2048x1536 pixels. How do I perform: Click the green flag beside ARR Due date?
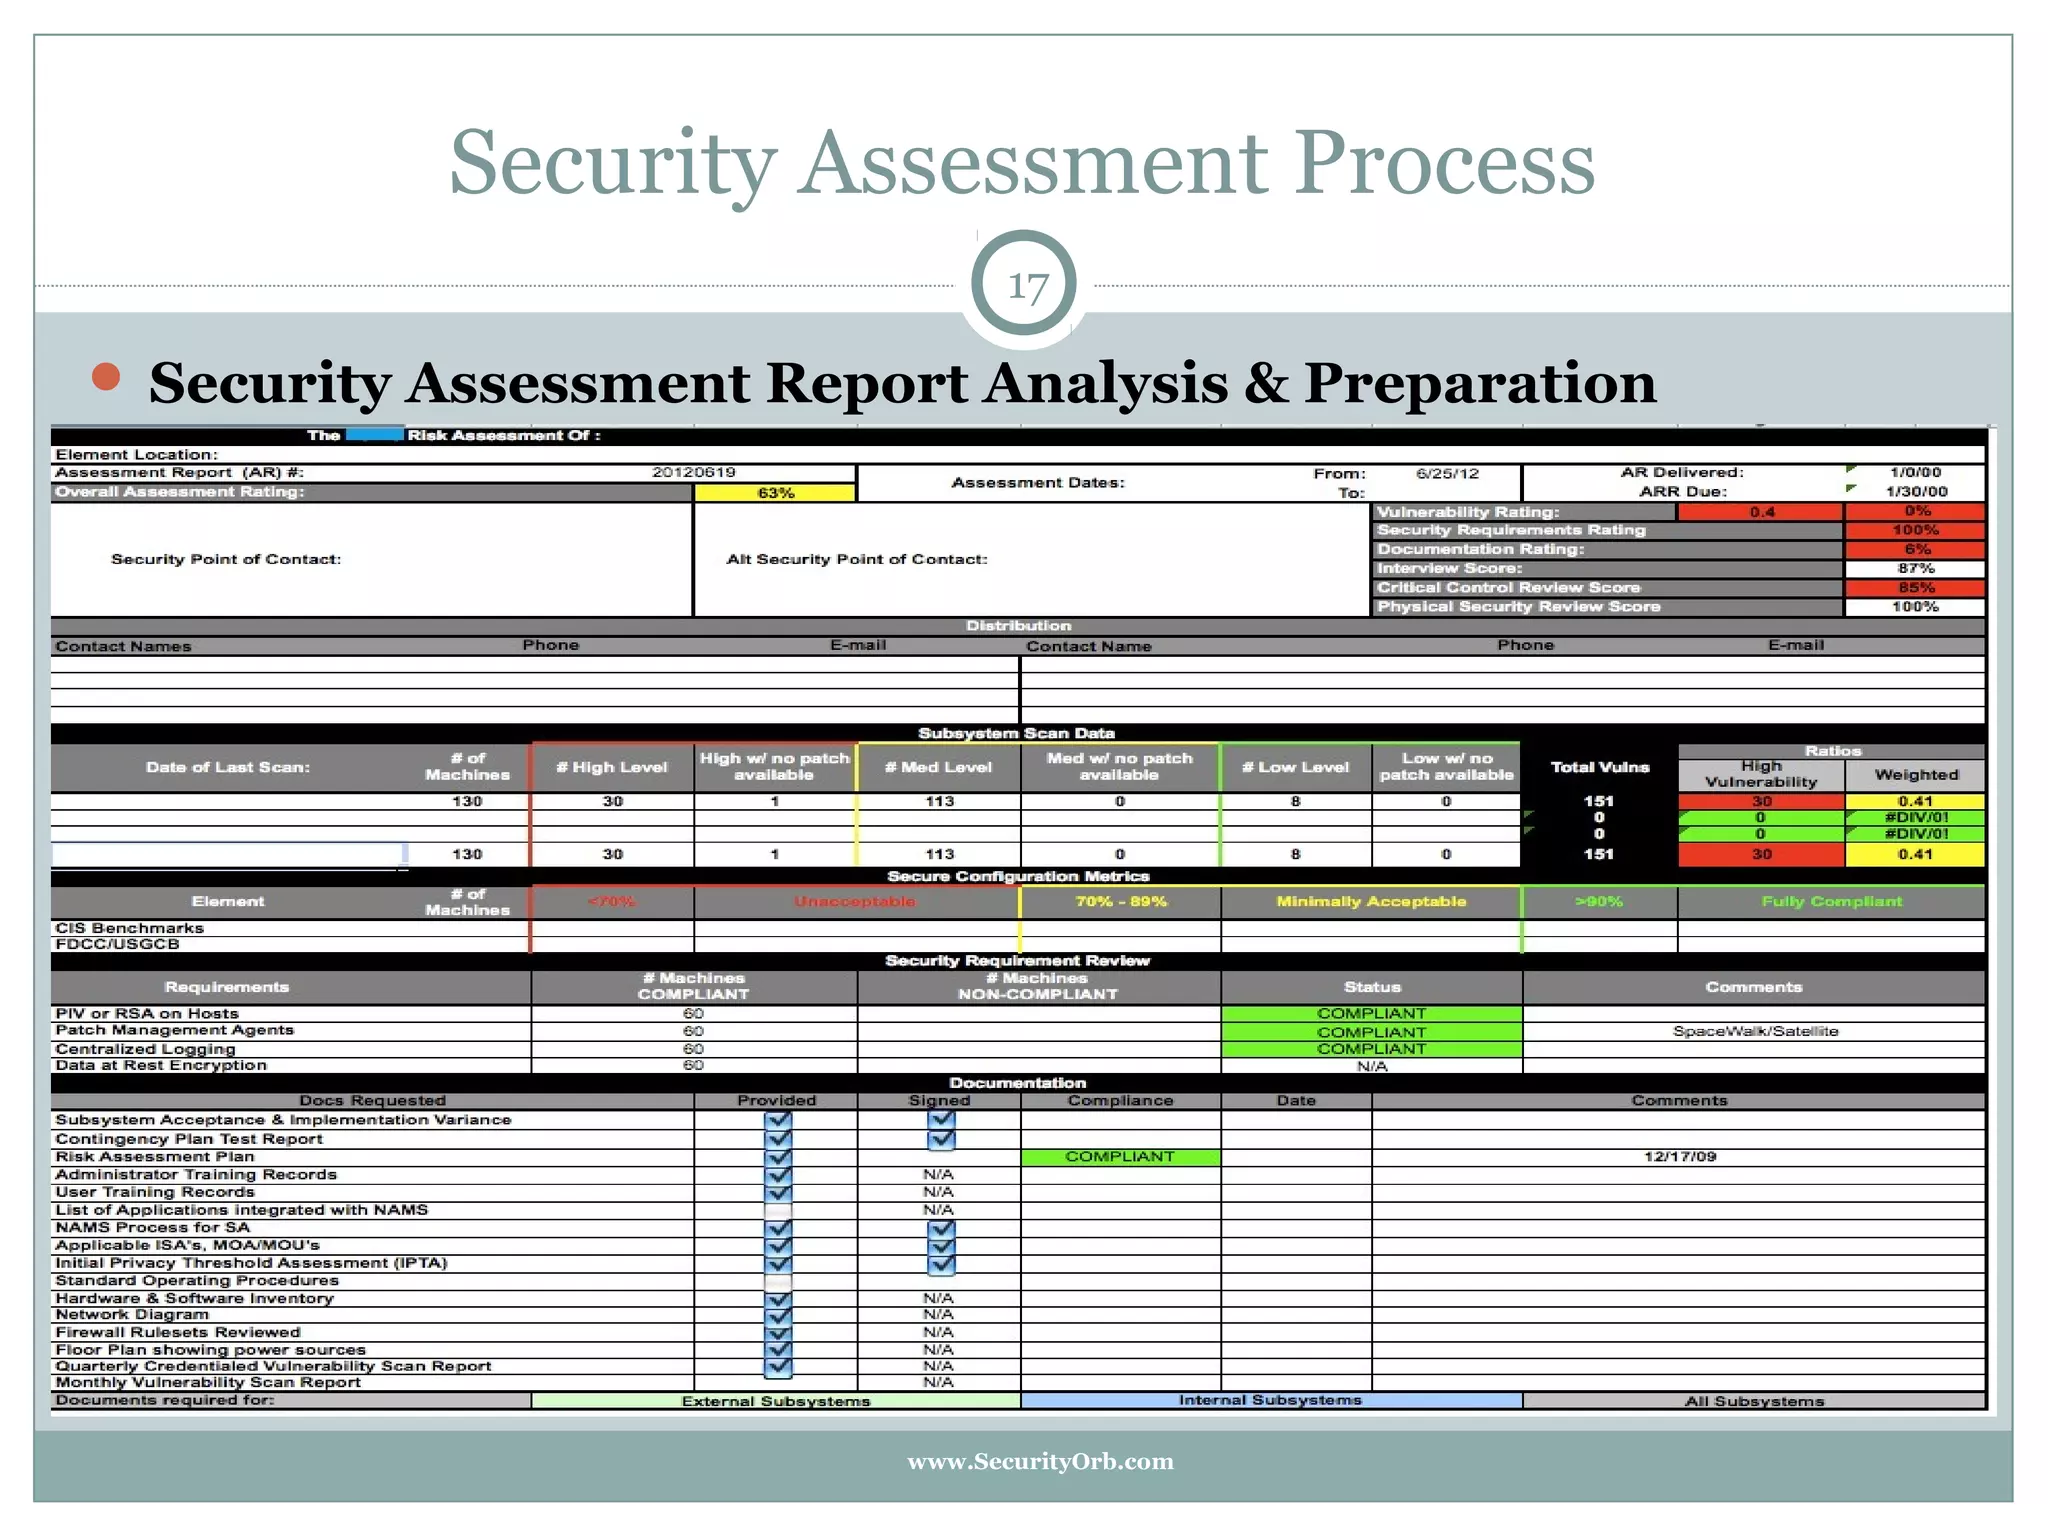point(1851,488)
